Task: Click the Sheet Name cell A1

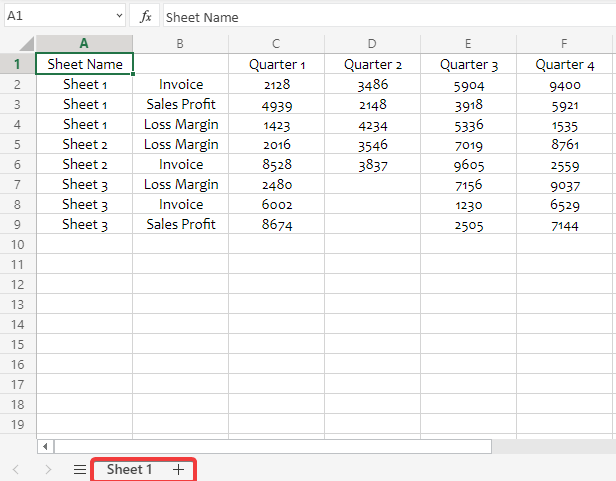Action: coord(84,64)
